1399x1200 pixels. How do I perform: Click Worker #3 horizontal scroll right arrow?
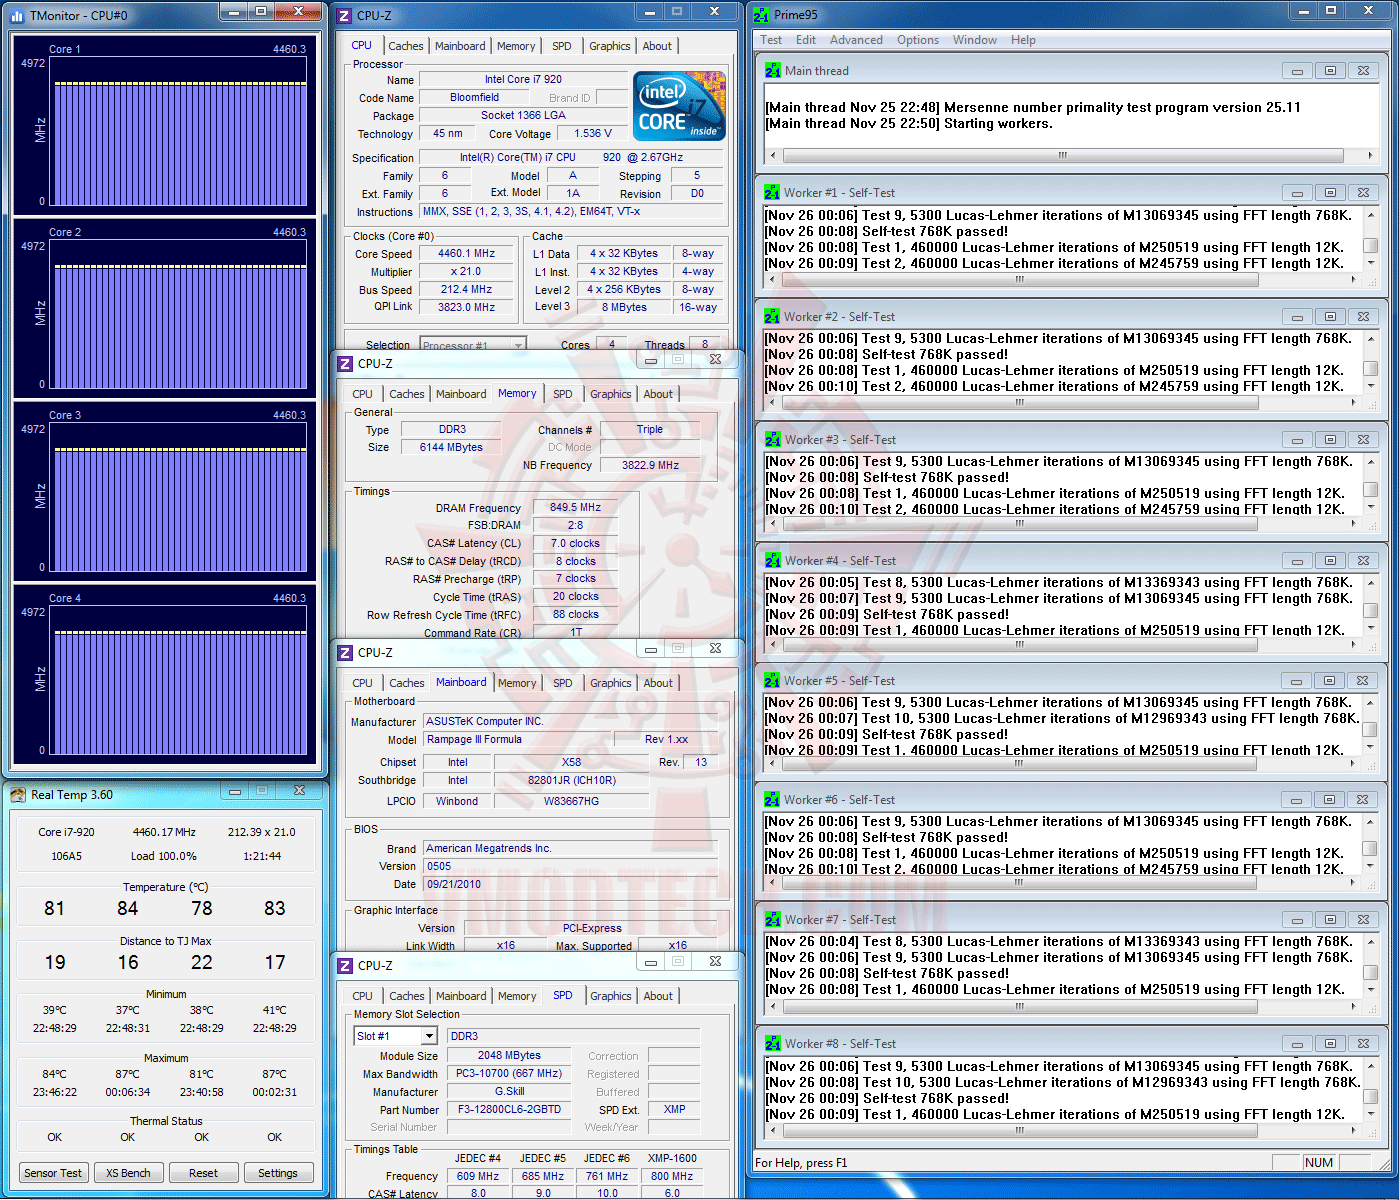point(1354,524)
